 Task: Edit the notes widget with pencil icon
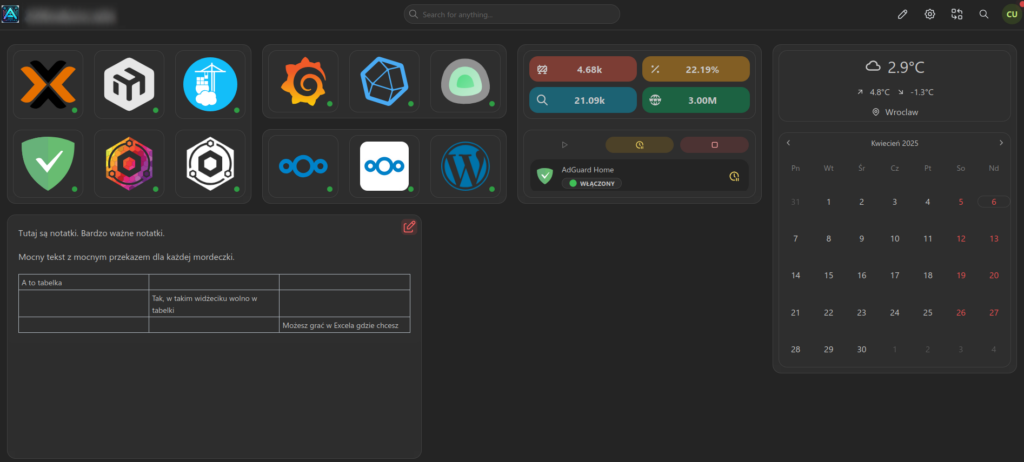click(409, 227)
